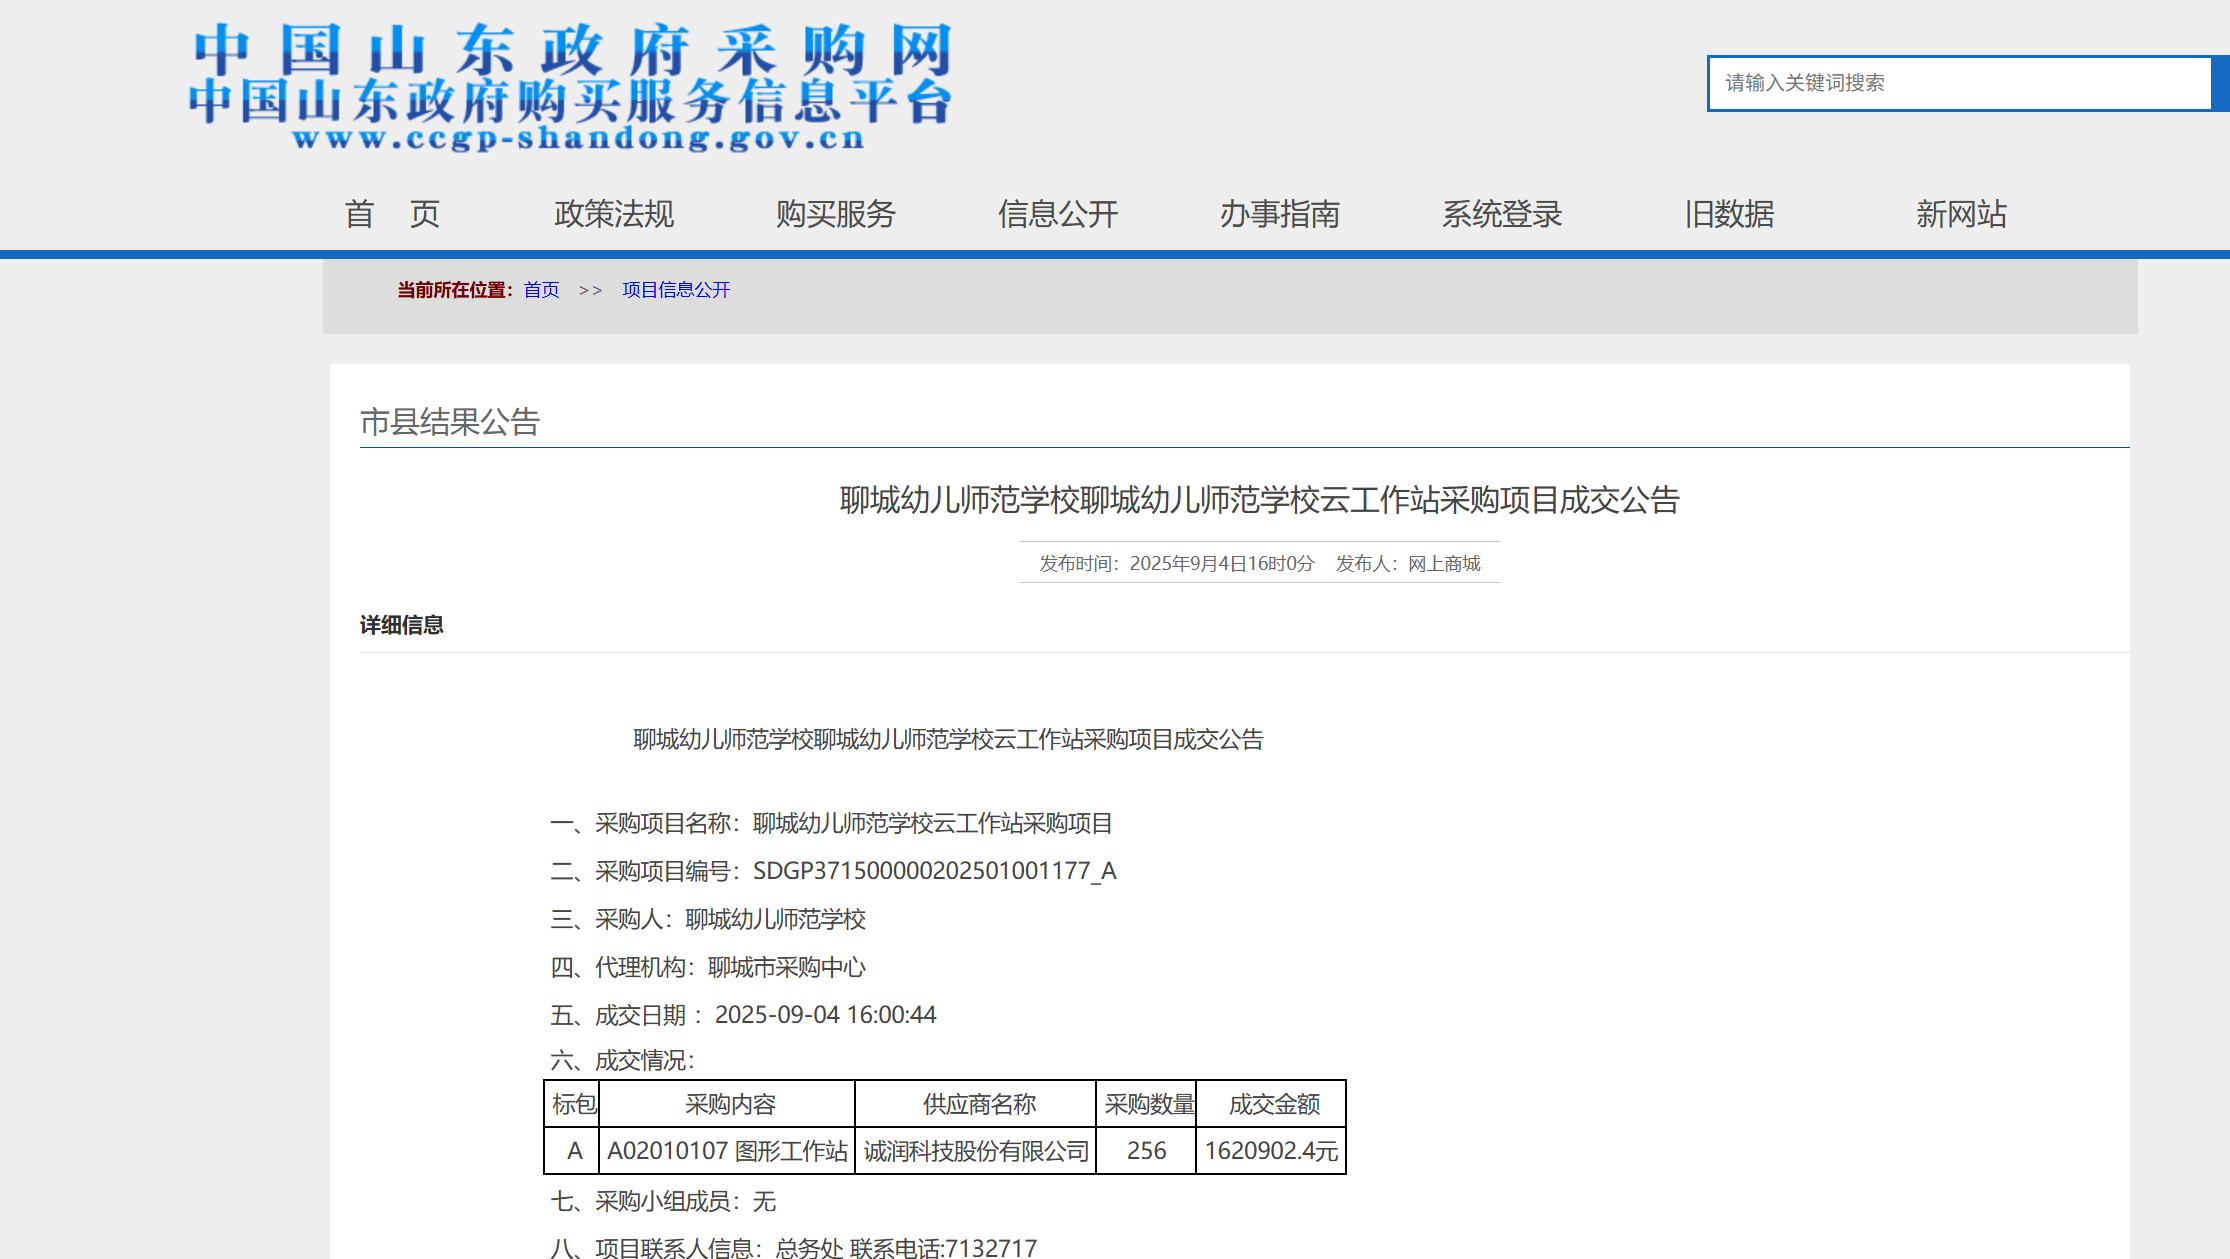Viewport: 2230px width, 1259px height.
Task: Click the 市县结果公告 section heading
Action: [450, 422]
